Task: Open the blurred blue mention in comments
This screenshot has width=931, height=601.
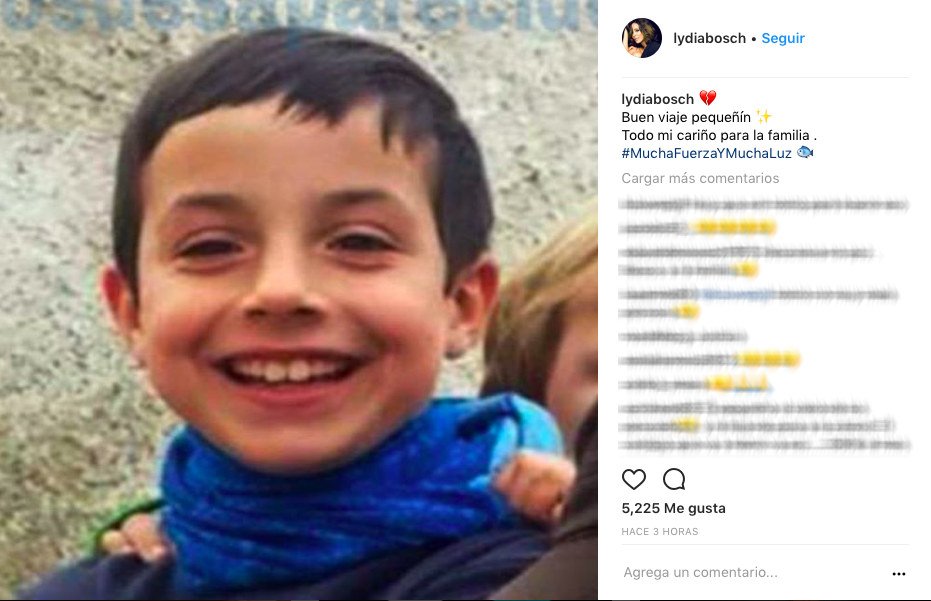Action: (739, 294)
